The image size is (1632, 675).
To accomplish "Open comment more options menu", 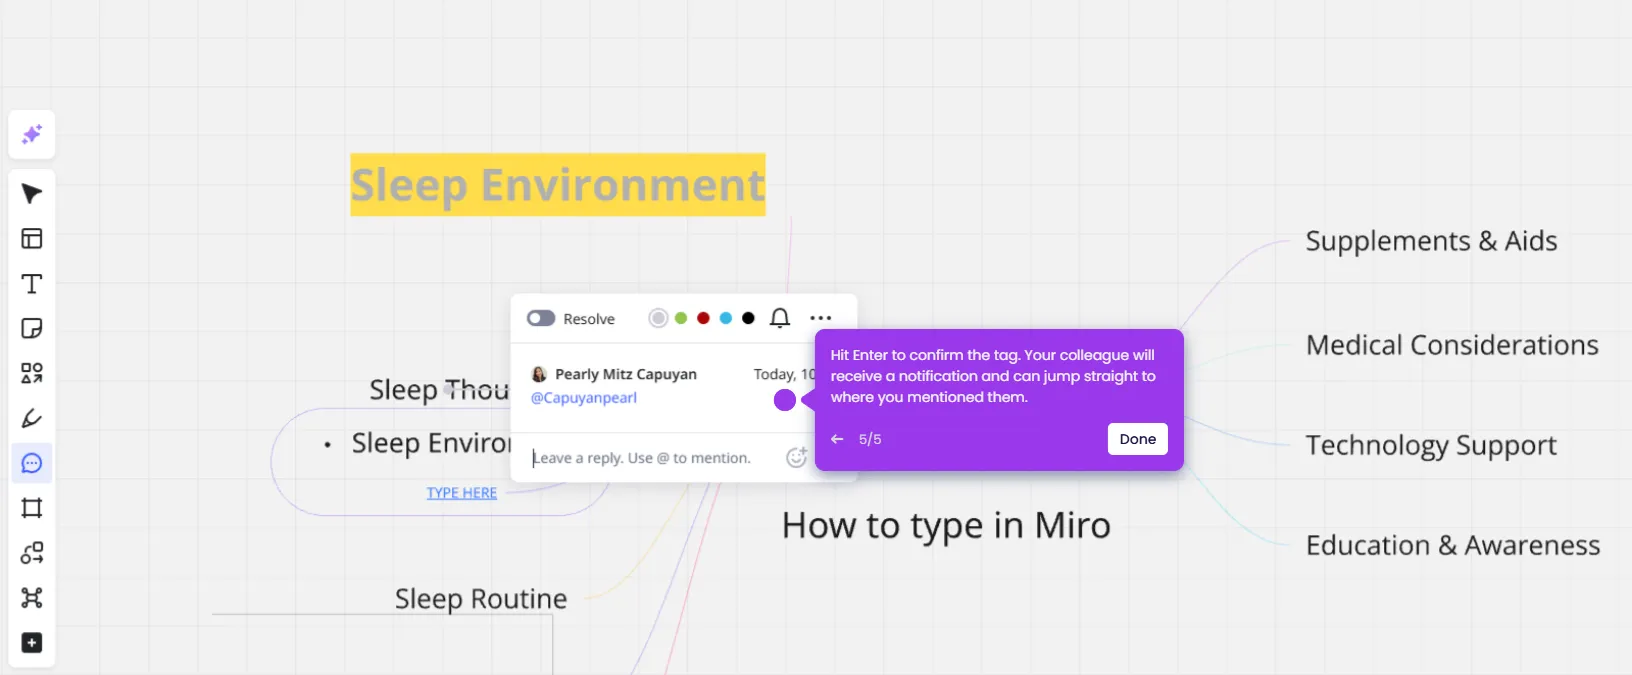I will (x=821, y=318).
